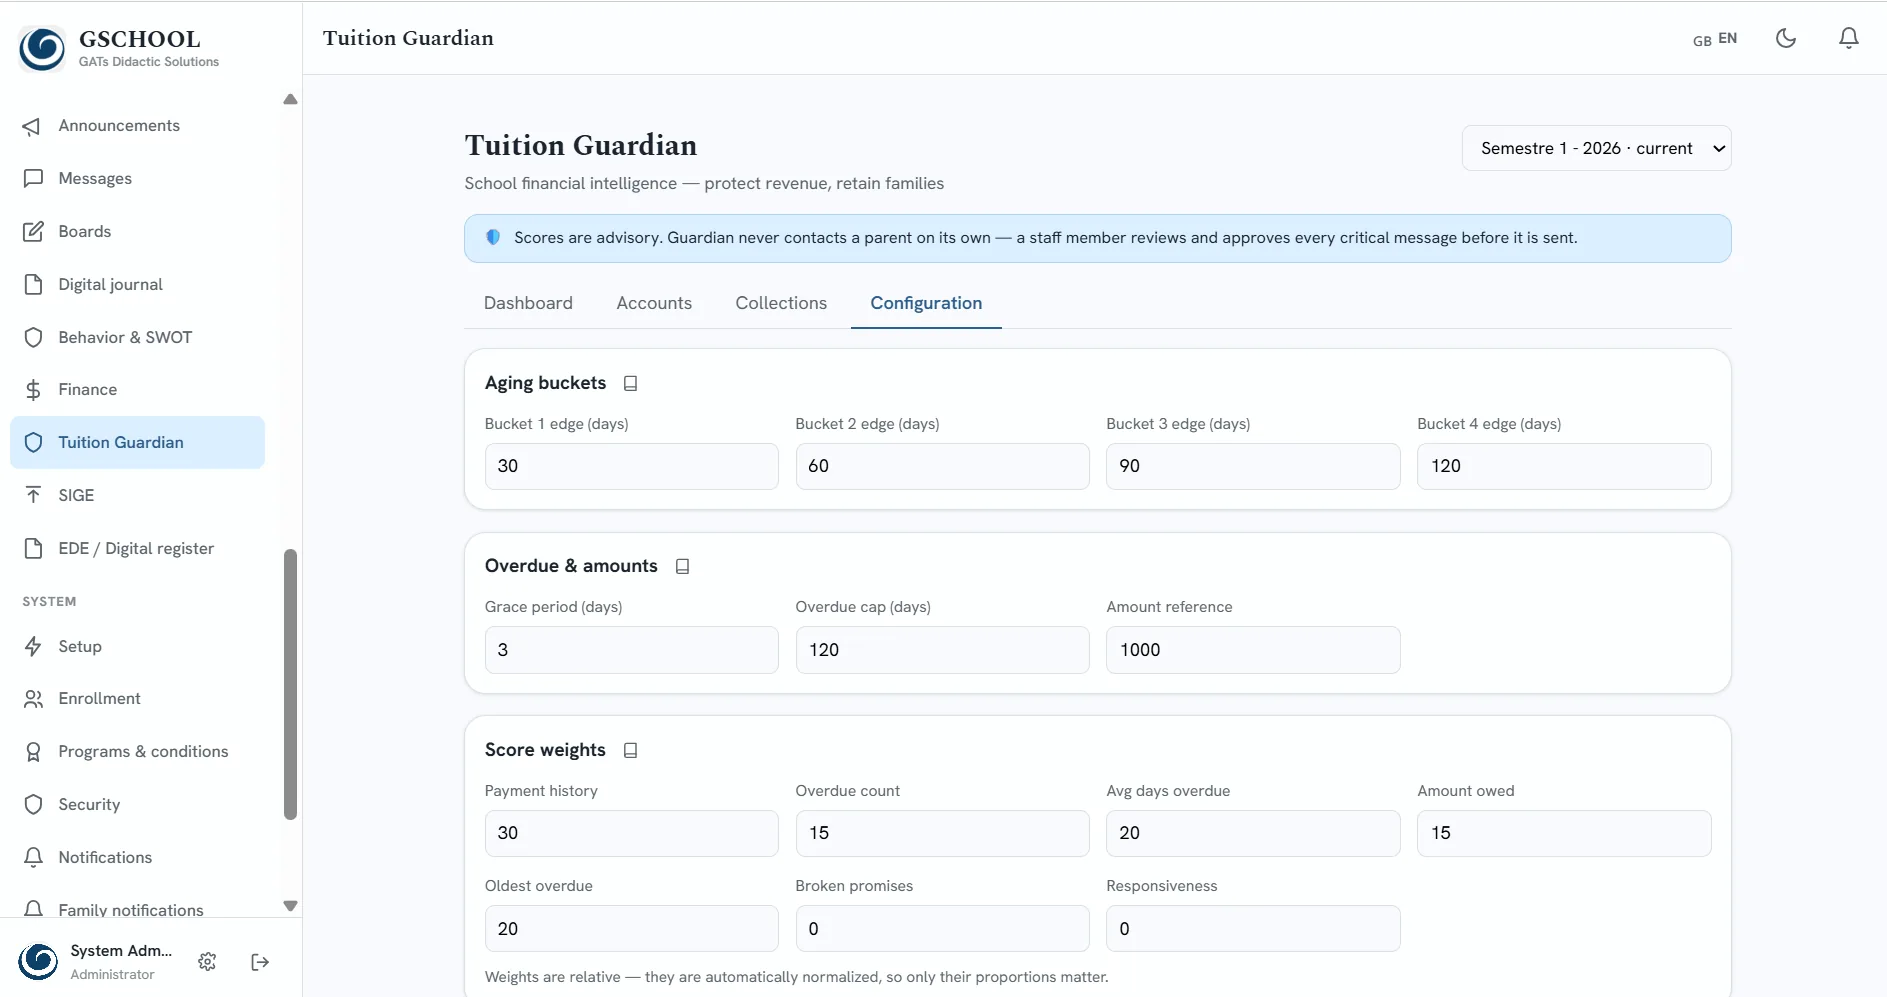The image size is (1887, 997).
Task: Switch to the Collections tab
Action: [781, 303]
